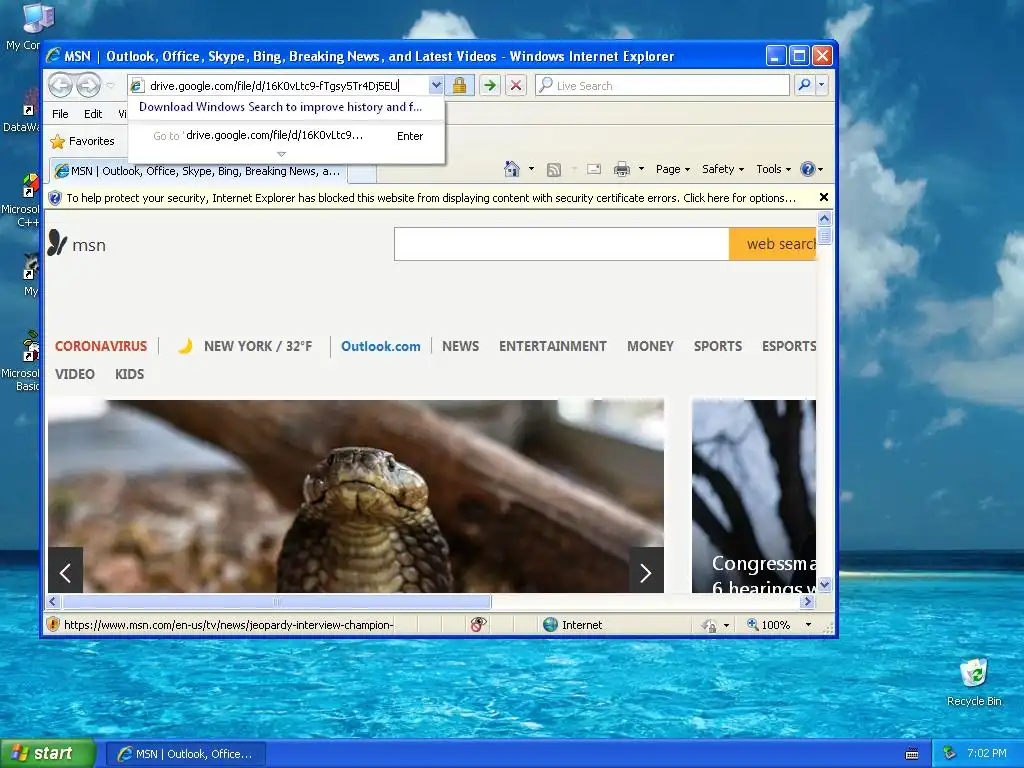Click the Read Mail envelope icon
Screen dimensions: 1024x768
coord(594,169)
